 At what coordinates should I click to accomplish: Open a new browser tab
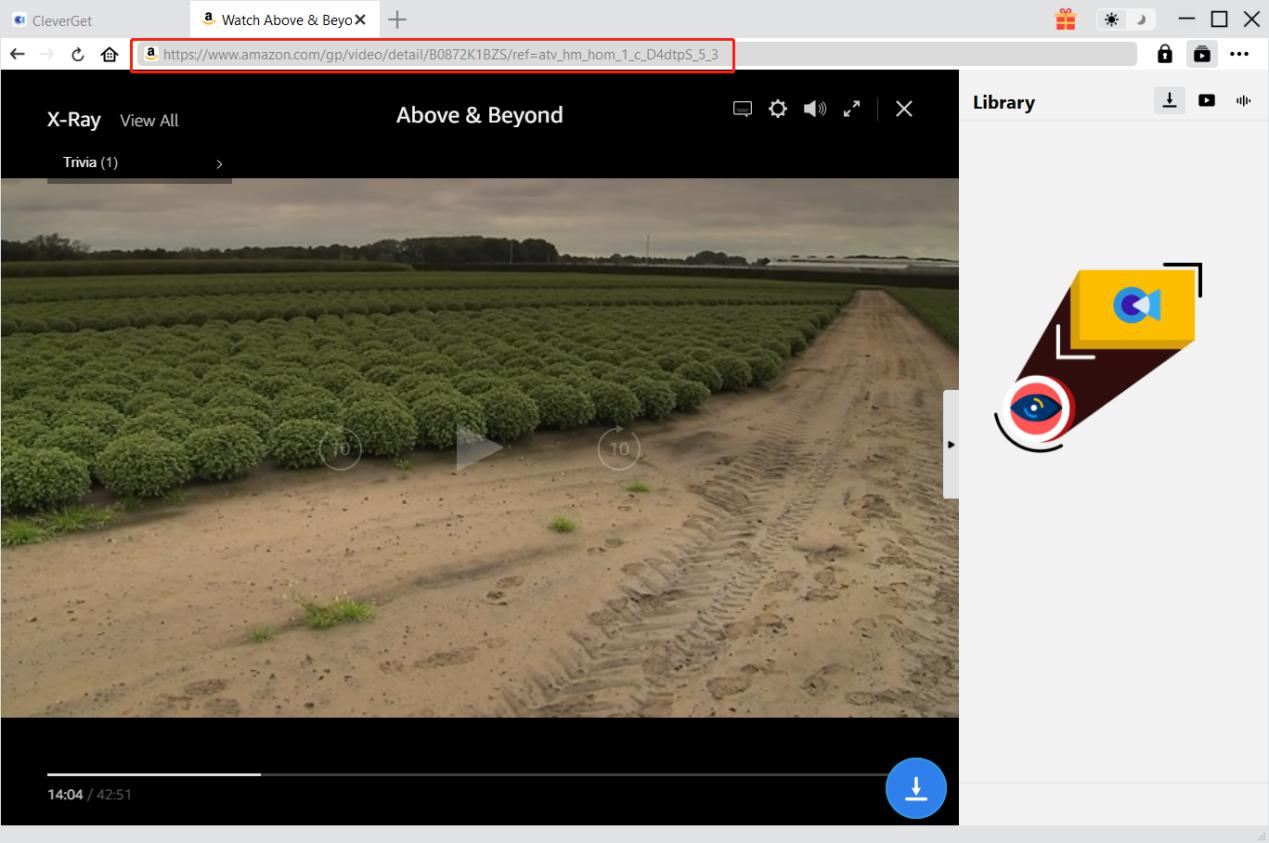point(397,19)
